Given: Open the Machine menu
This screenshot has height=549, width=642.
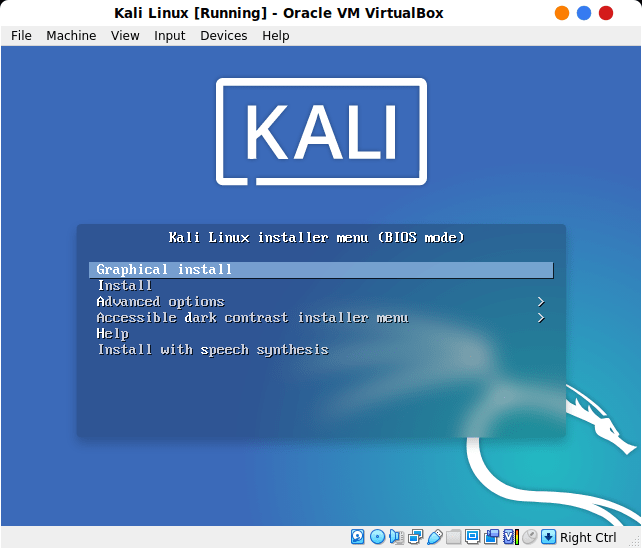Looking at the screenshot, I should (x=71, y=36).
